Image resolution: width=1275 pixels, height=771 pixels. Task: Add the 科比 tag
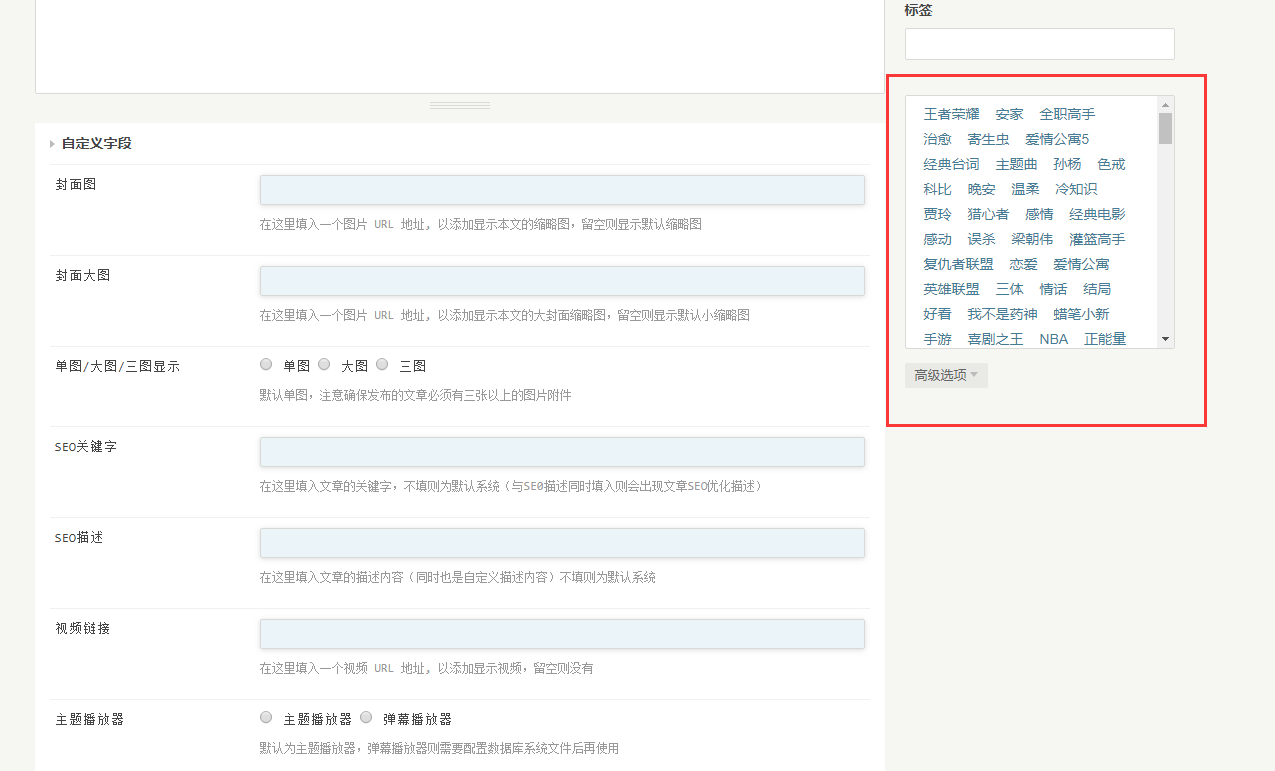(937, 189)
